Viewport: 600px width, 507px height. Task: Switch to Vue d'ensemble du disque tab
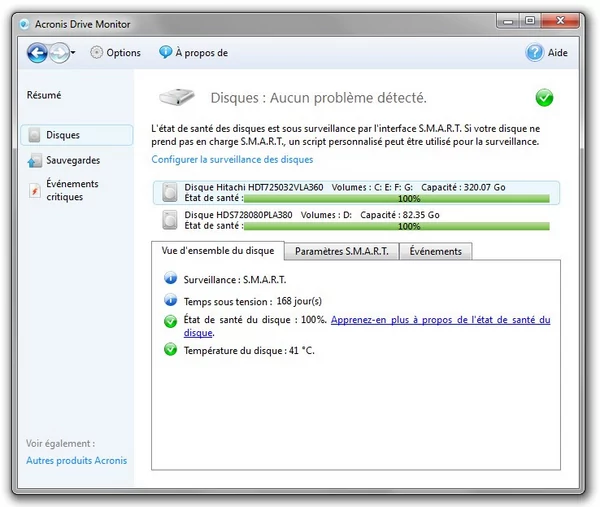pos(218,251)
